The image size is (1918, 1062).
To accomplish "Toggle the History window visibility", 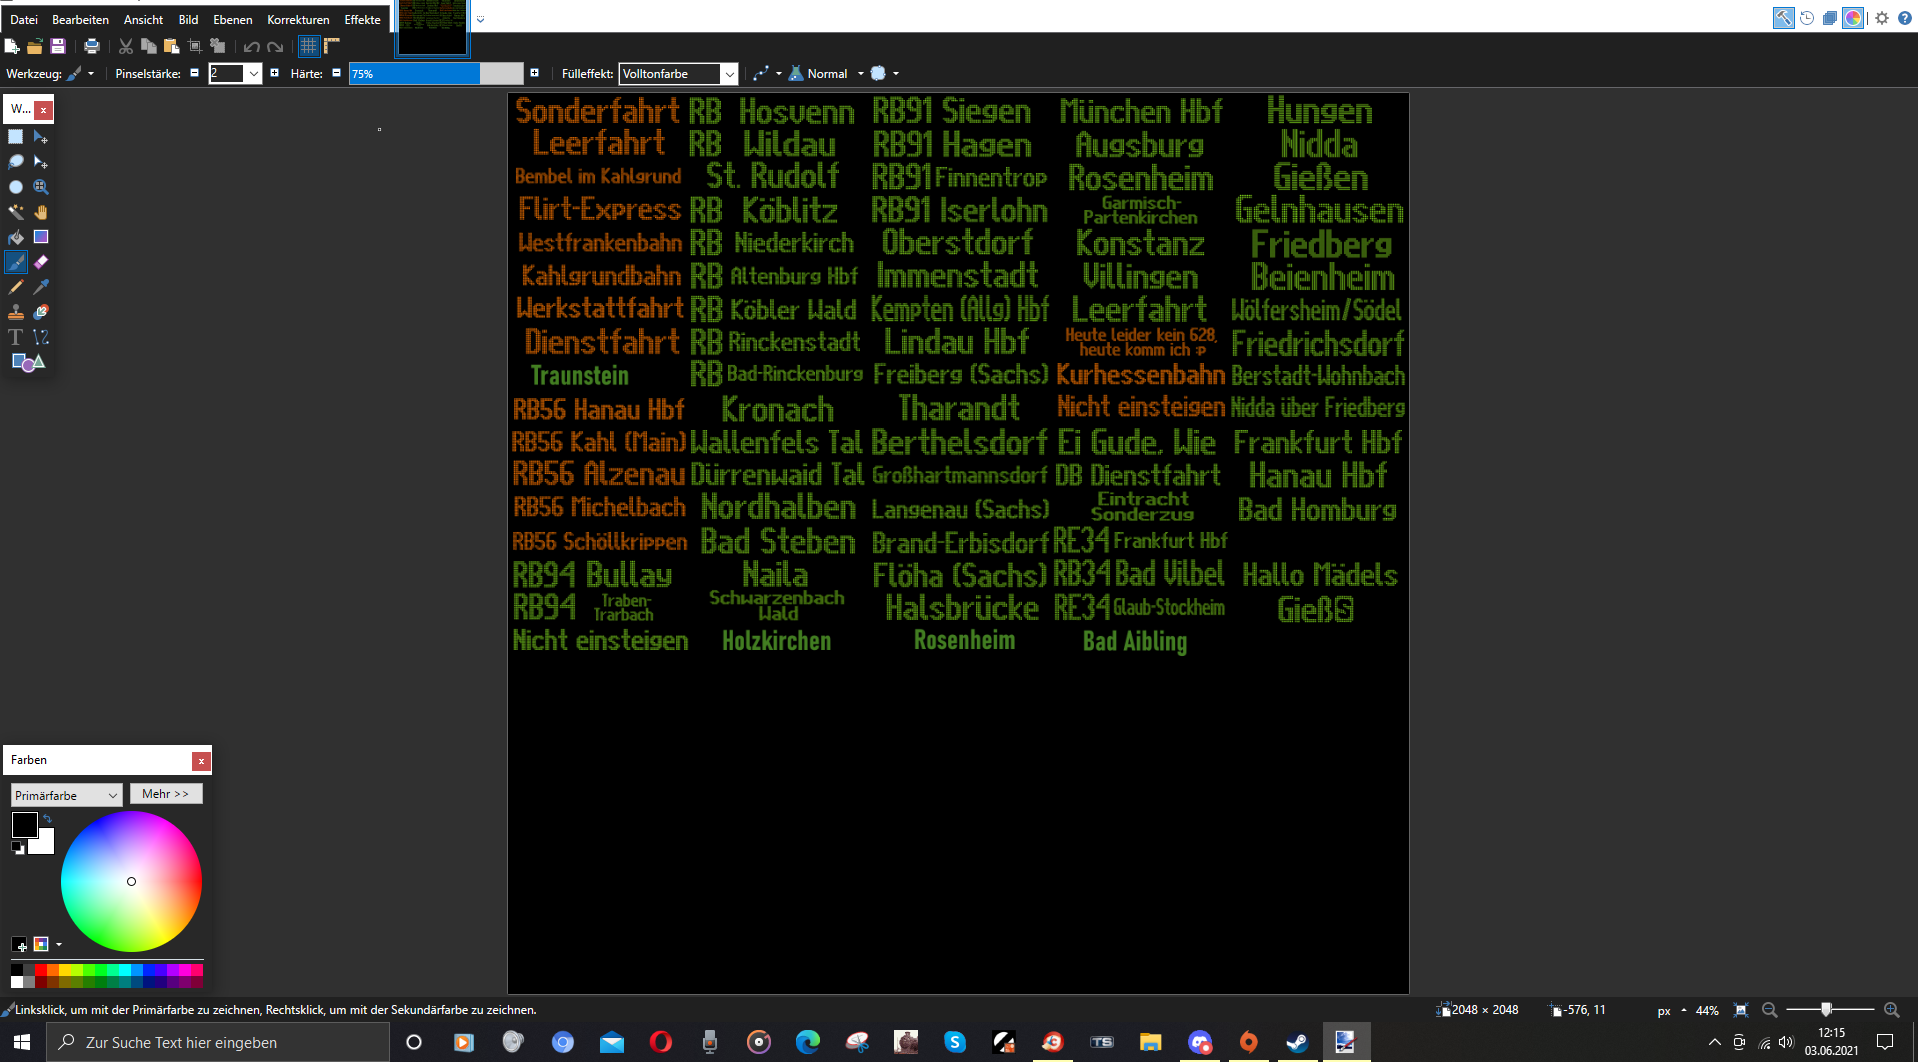I will [x=1807, y=18].
